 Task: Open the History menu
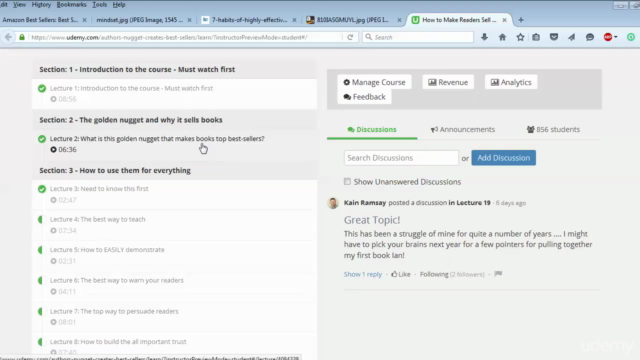[x=41, y=4]
